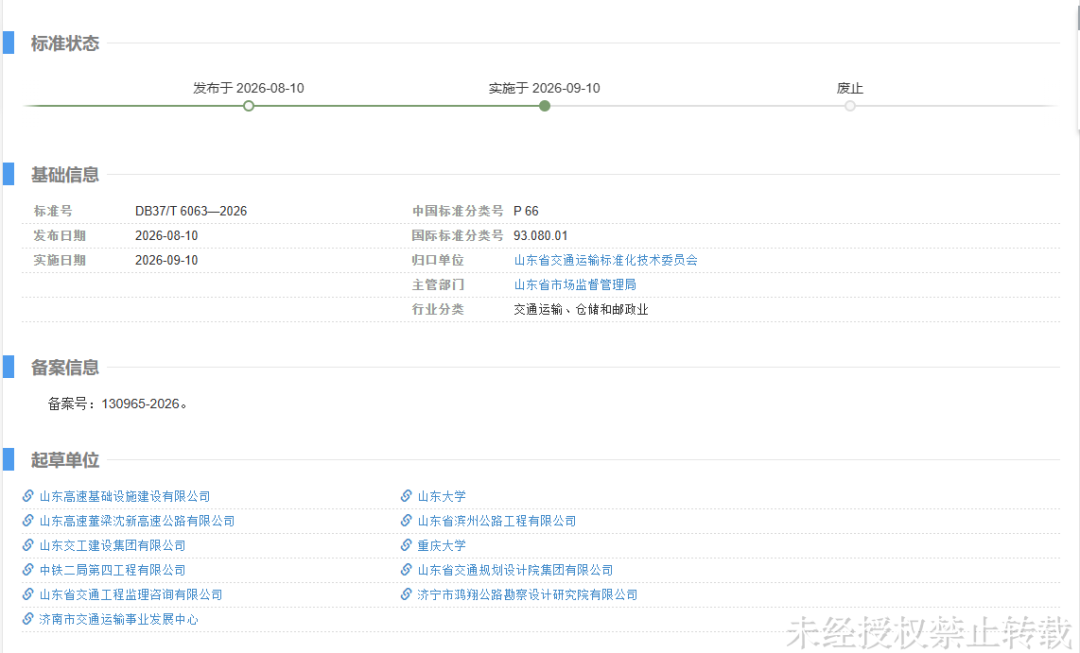This screenshot has width=1080, height=653.
Task: Click link icon beside 济宁市鸿翔公路勘察设计研究院有限公司
Action: [x=406, y=594]
